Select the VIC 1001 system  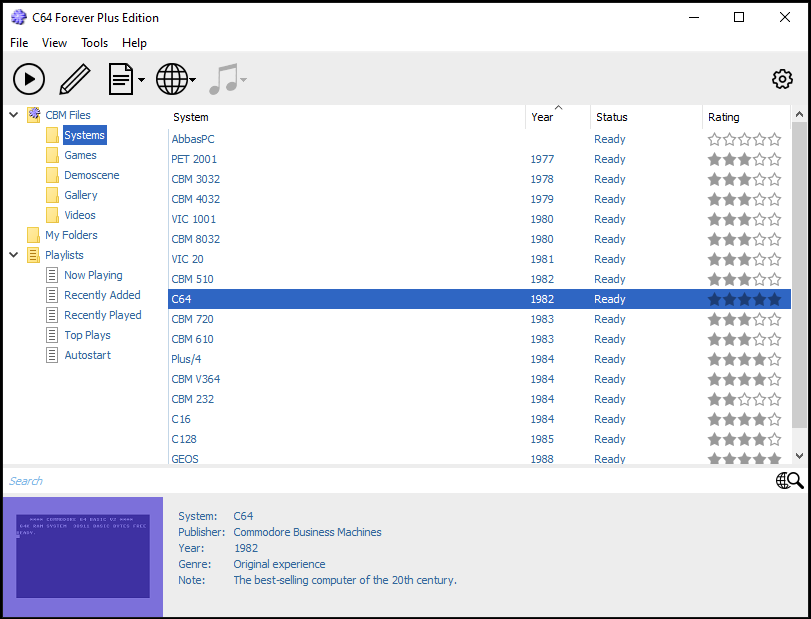click(x=479, y=219)
